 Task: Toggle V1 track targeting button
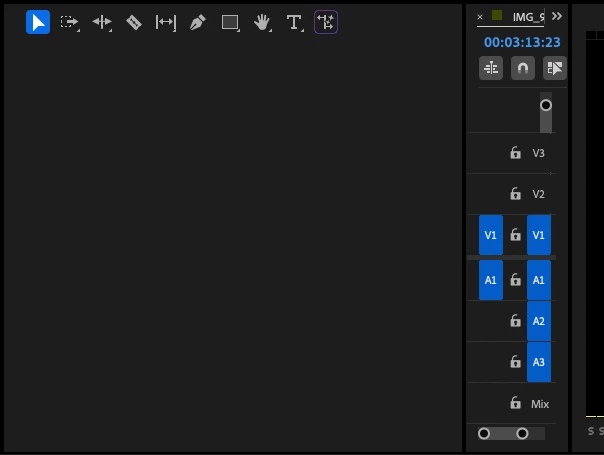click(x=539, y=235)
